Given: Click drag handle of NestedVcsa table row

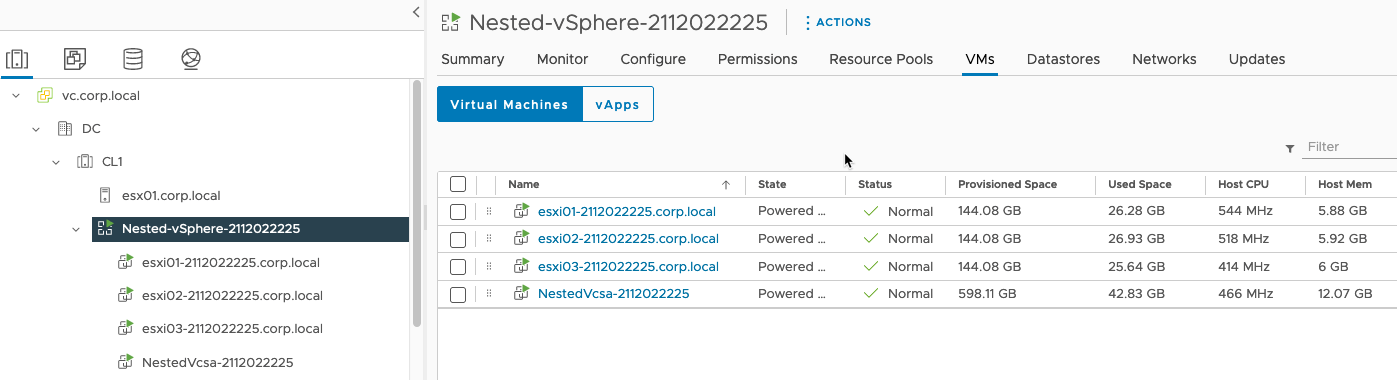Looking at the screenshot, I should point(489,294).
